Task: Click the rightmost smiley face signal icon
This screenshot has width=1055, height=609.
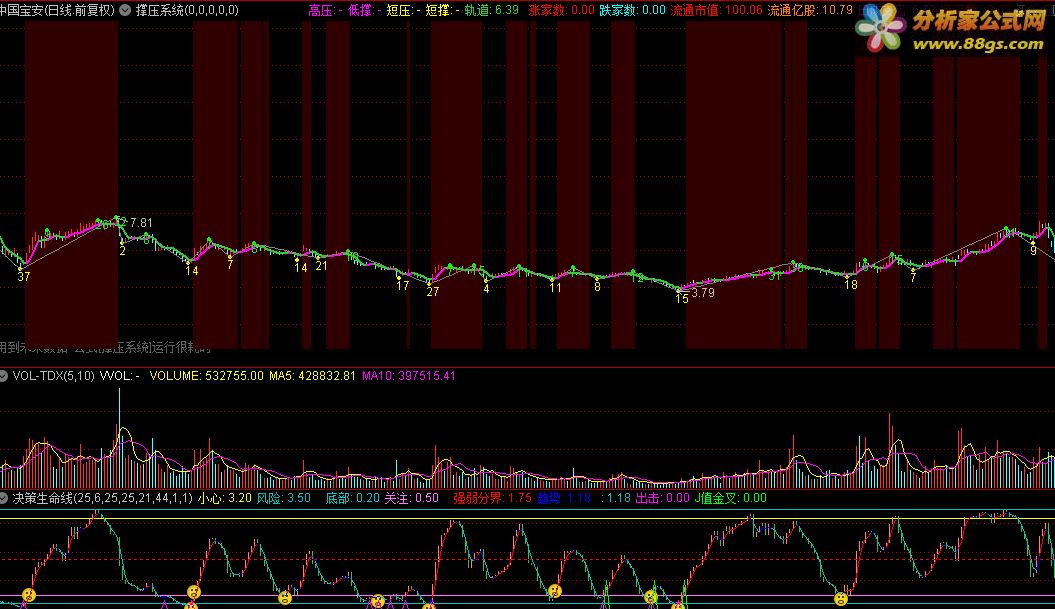Action: [x=840, y=598]
